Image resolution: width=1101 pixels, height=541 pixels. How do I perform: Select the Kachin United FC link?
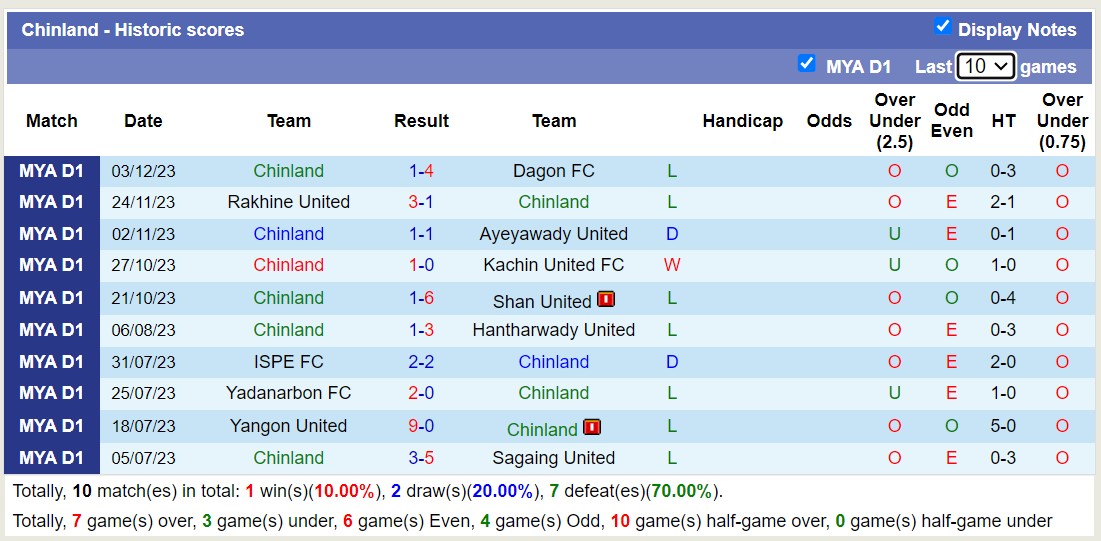pos(553,265)
